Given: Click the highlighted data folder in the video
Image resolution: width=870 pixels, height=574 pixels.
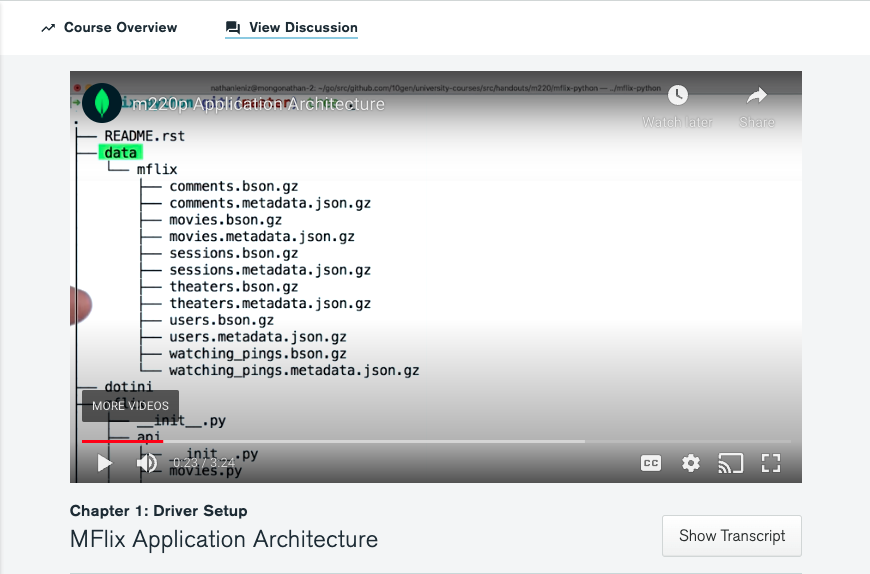Looking at the screenshot, I should click(x=121, y=153).
